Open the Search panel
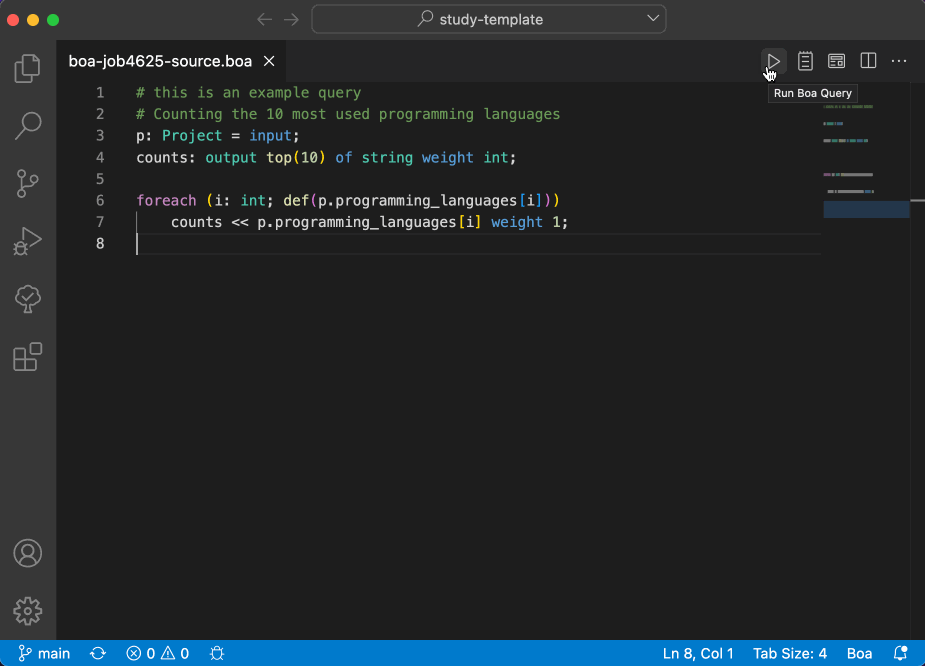The height and width of the screenshot is (666, 925). pos(27,126)
